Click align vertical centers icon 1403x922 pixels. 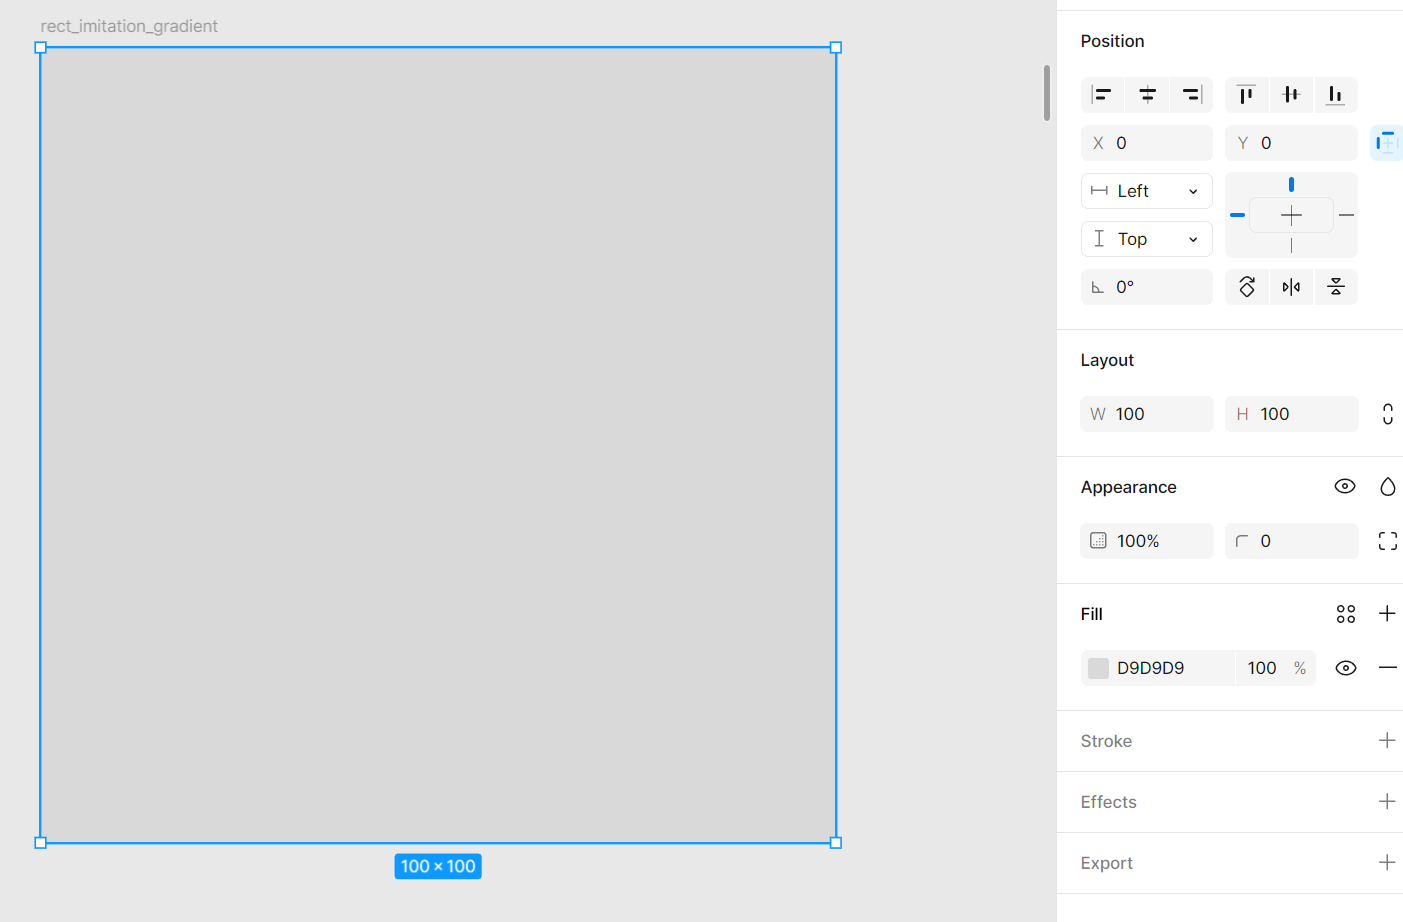click(x=1291, y=95)
